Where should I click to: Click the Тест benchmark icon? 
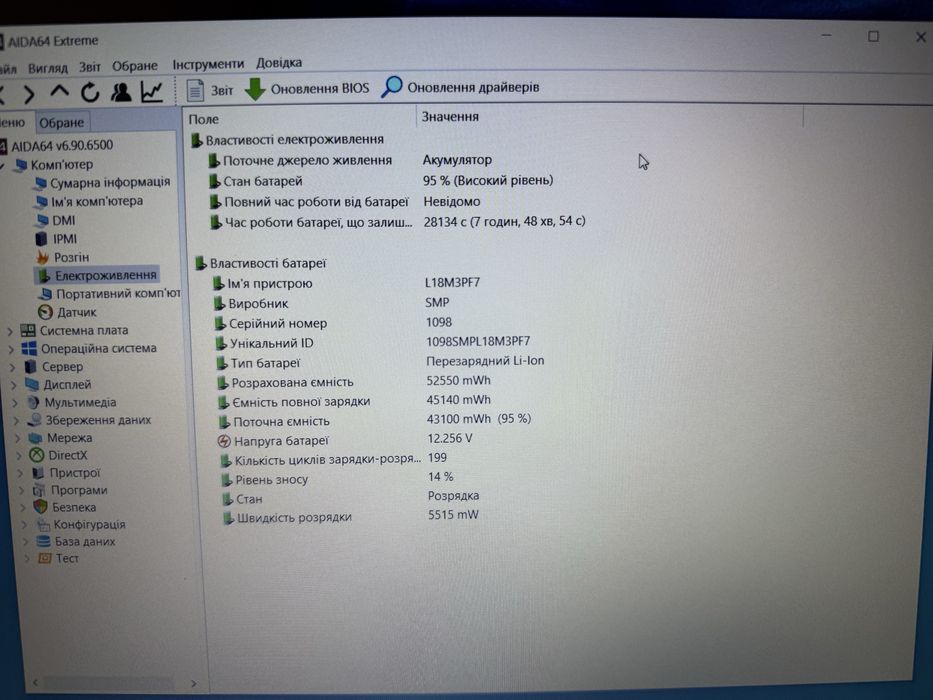pos(44,558)
